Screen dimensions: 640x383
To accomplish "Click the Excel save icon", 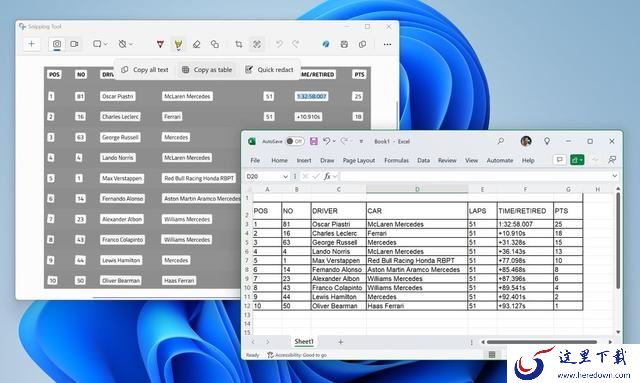I will pyautogui.click(x=313, y=141).
